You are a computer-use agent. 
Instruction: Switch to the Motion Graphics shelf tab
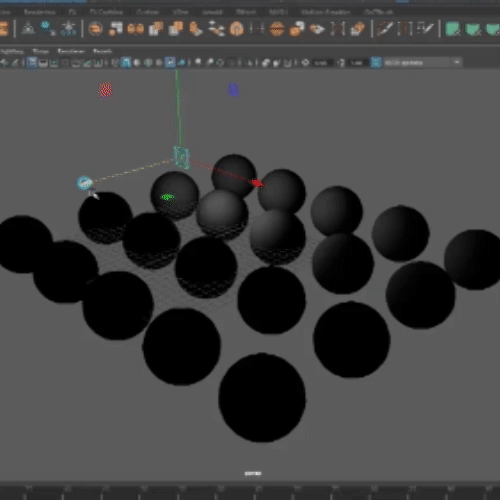(326, 12)
